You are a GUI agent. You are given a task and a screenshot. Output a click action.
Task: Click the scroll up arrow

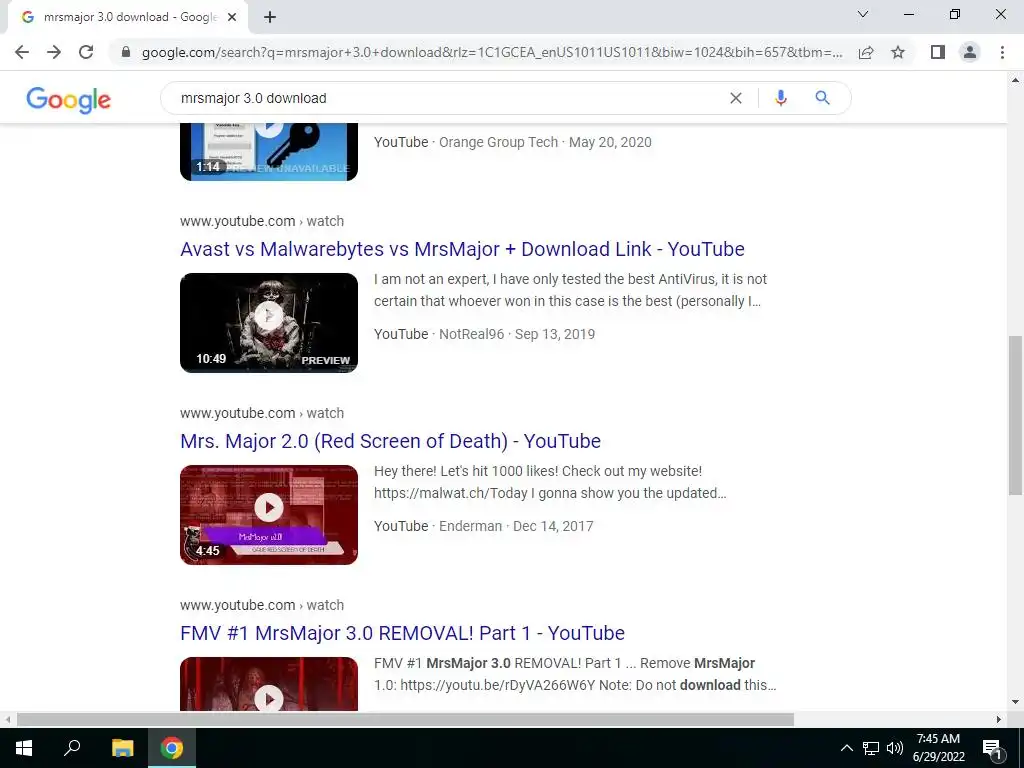point(1015,80)
